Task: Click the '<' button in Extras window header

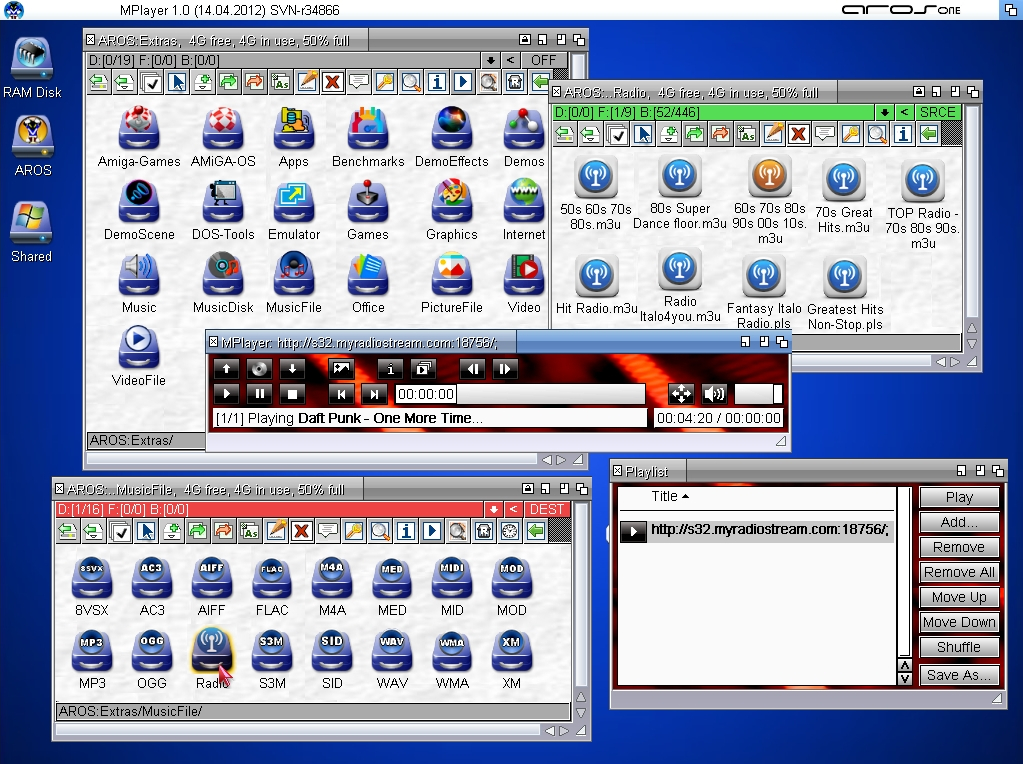Action: point(510,61)
